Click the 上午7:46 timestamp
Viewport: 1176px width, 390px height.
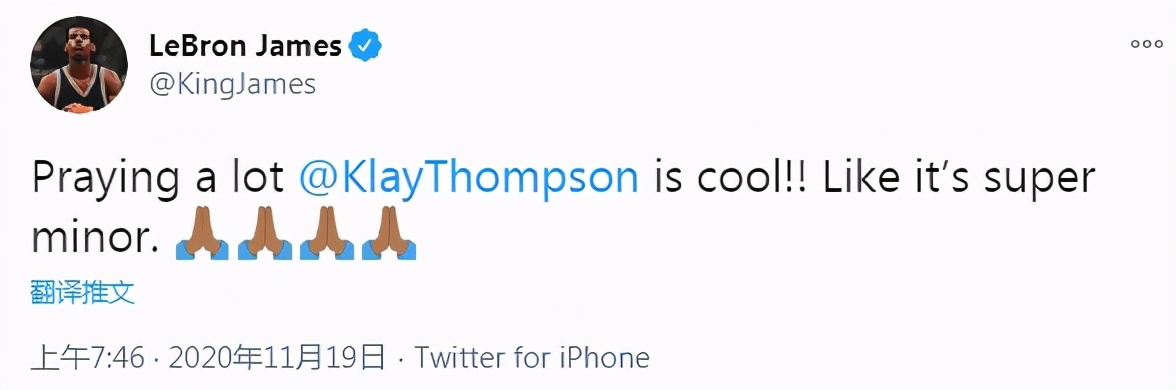[87, 358]
